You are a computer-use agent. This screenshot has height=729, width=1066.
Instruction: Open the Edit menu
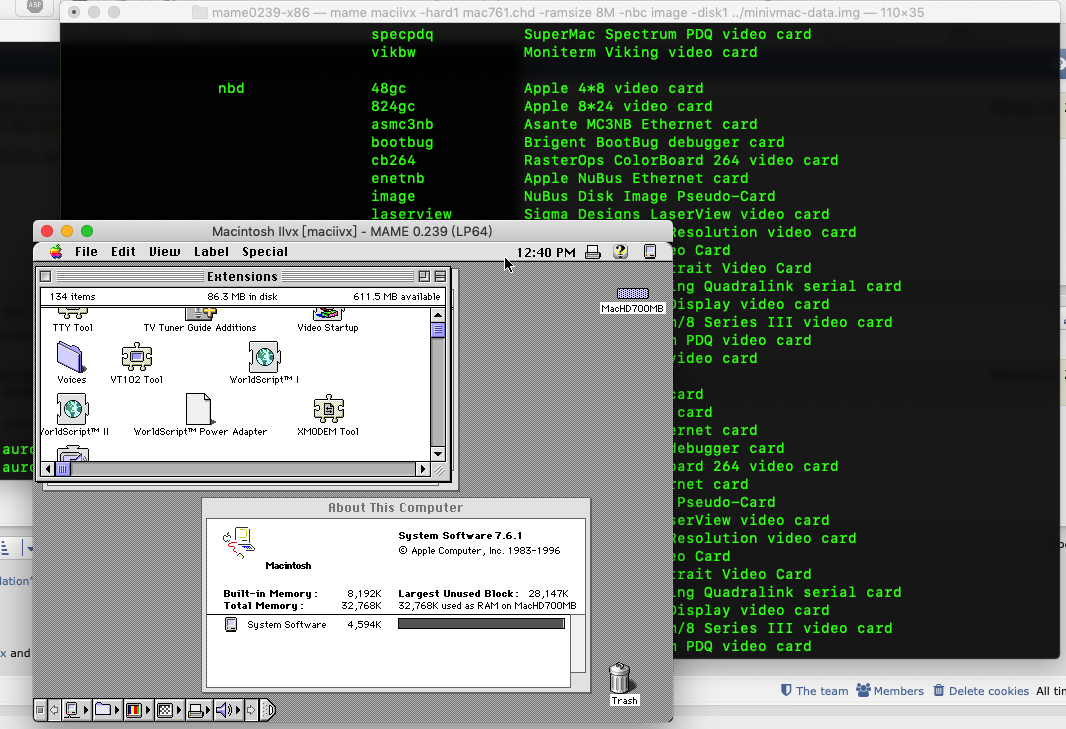tap(123, 252)
